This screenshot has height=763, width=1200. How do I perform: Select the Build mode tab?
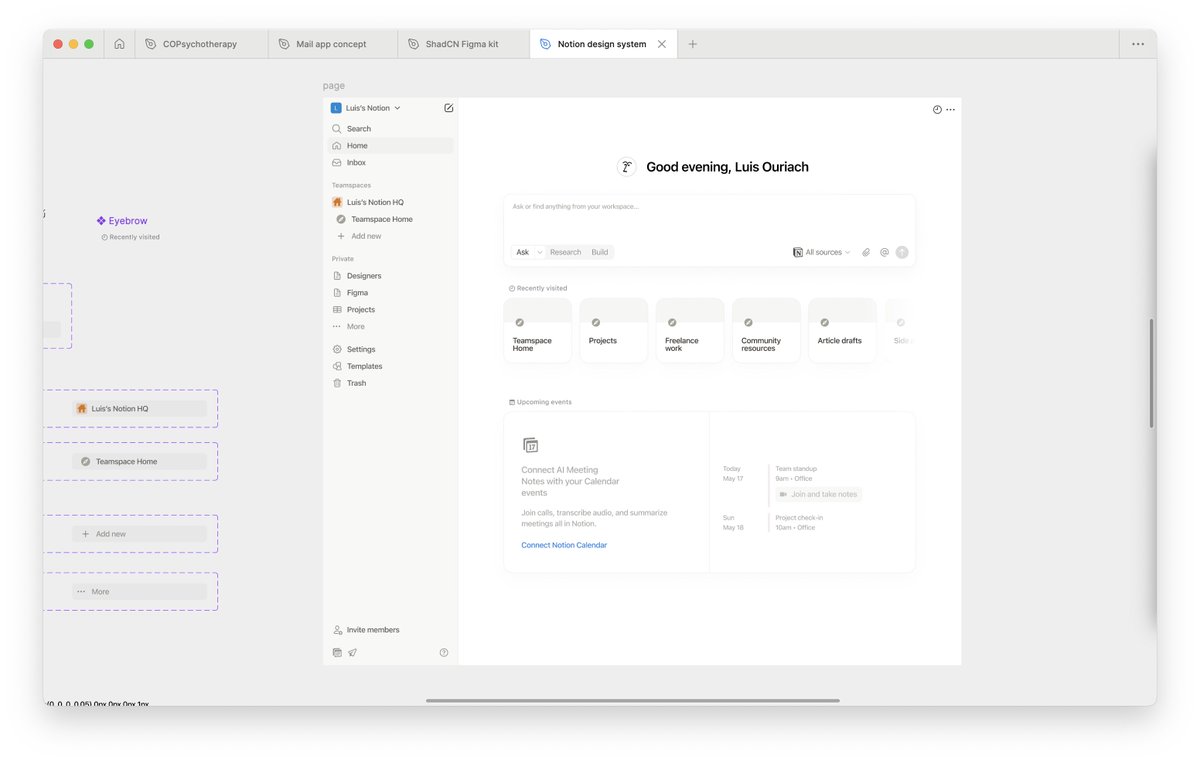[x=600, y=253]
